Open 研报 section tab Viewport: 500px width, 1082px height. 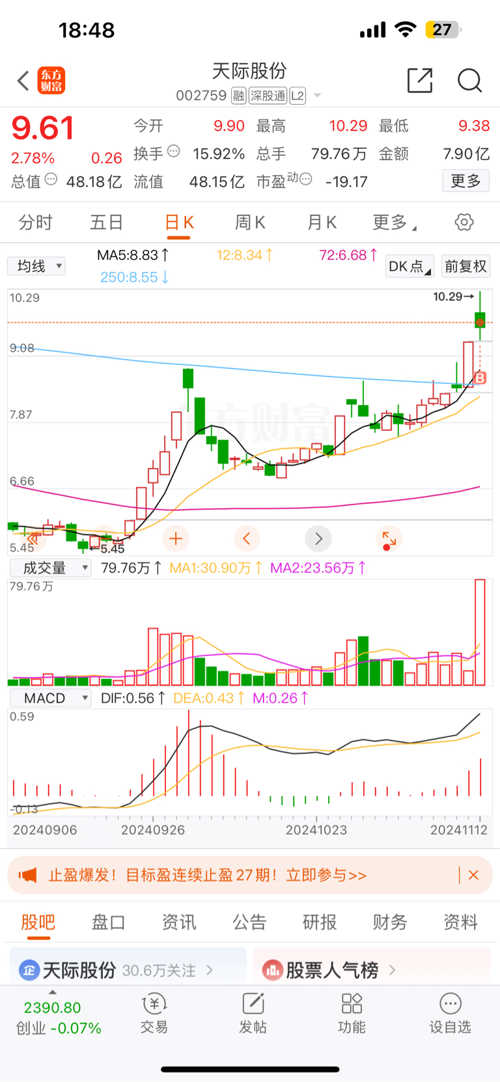[319, 922]
